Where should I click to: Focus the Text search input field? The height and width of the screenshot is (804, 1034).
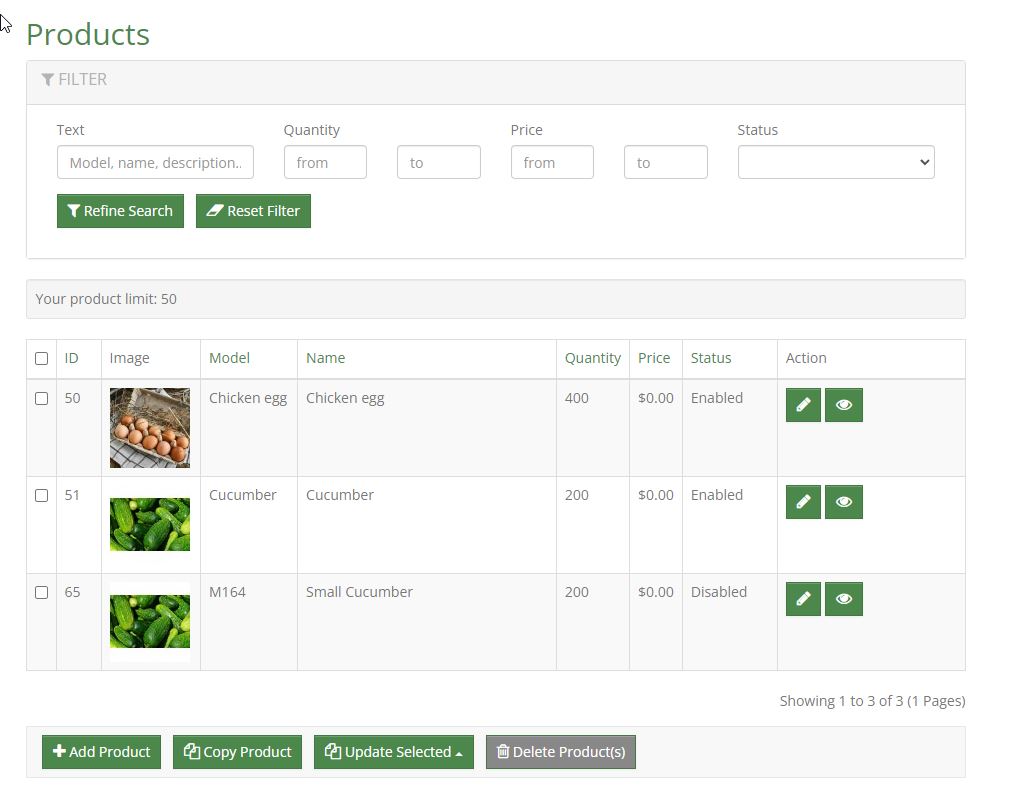155,162
